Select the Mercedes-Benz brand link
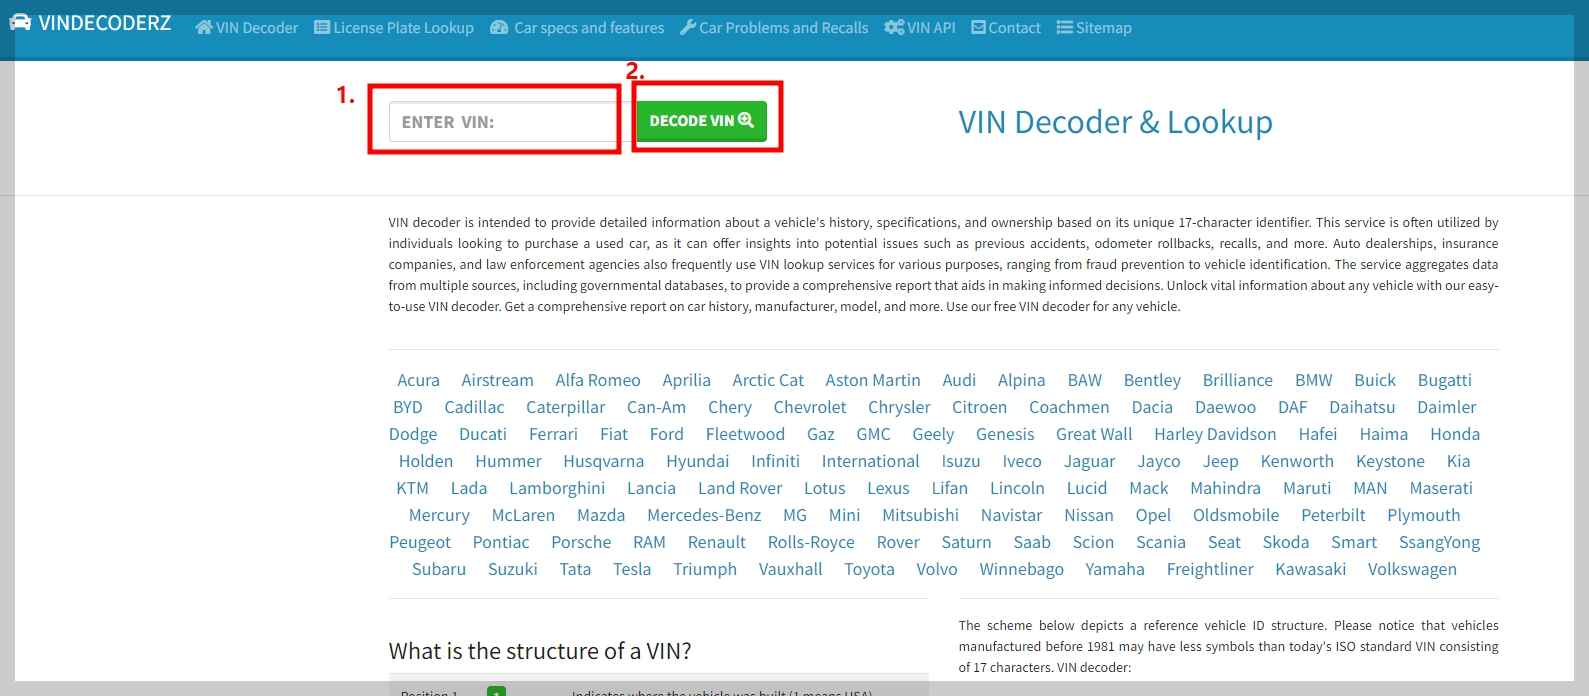Viewport: 1589px width, 696px height. click(x=704, y=515)
